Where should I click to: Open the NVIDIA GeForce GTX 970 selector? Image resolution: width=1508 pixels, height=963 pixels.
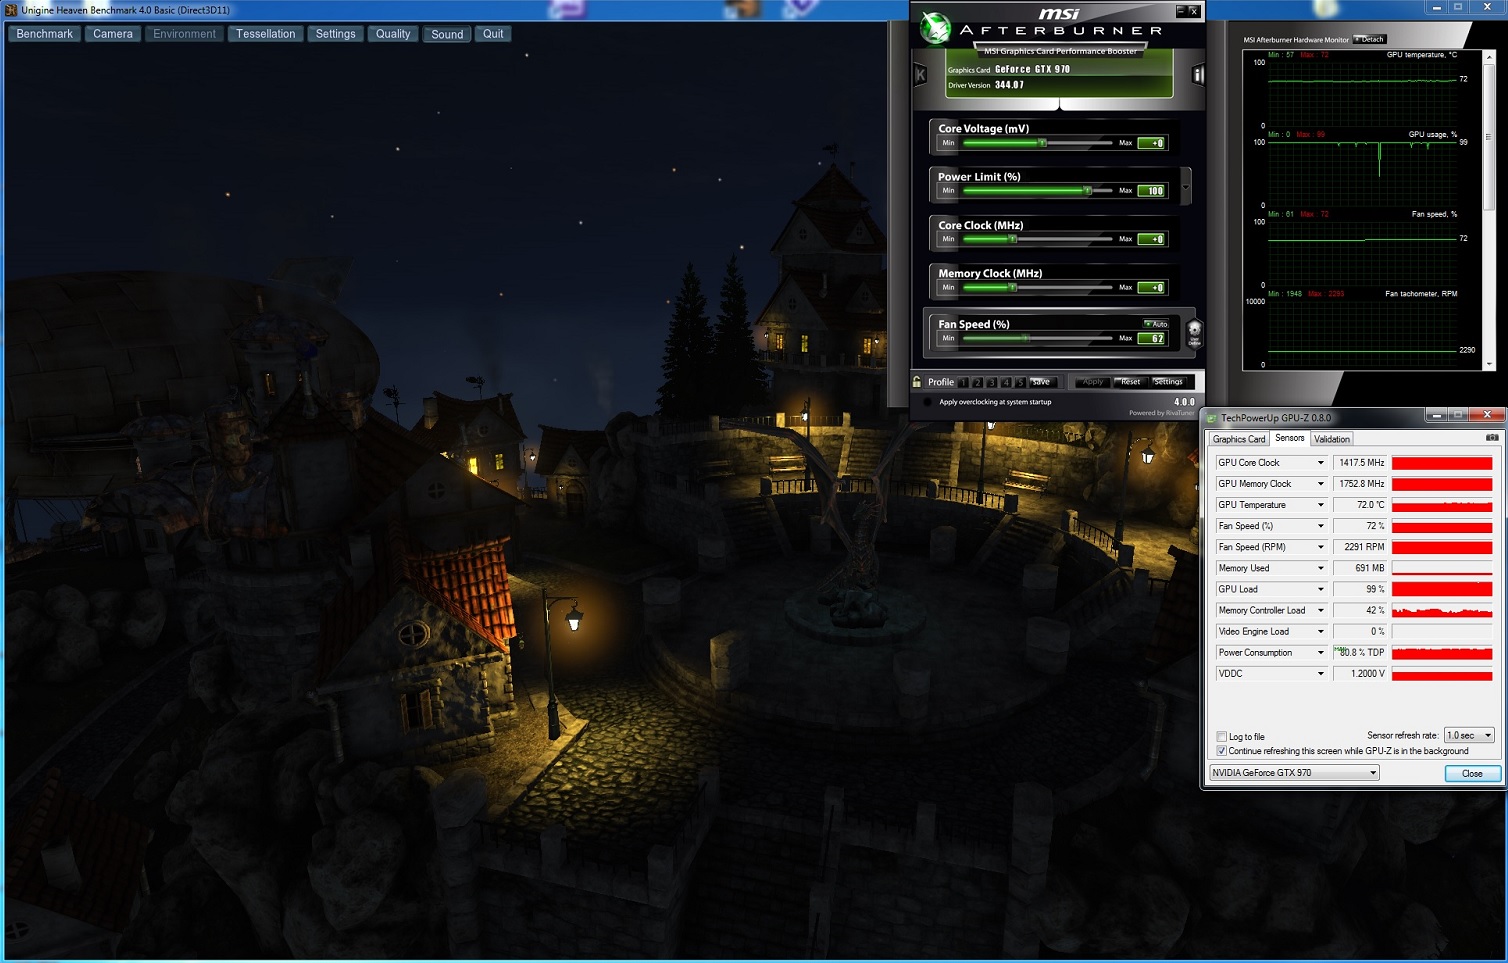[x=1294, y=773]
